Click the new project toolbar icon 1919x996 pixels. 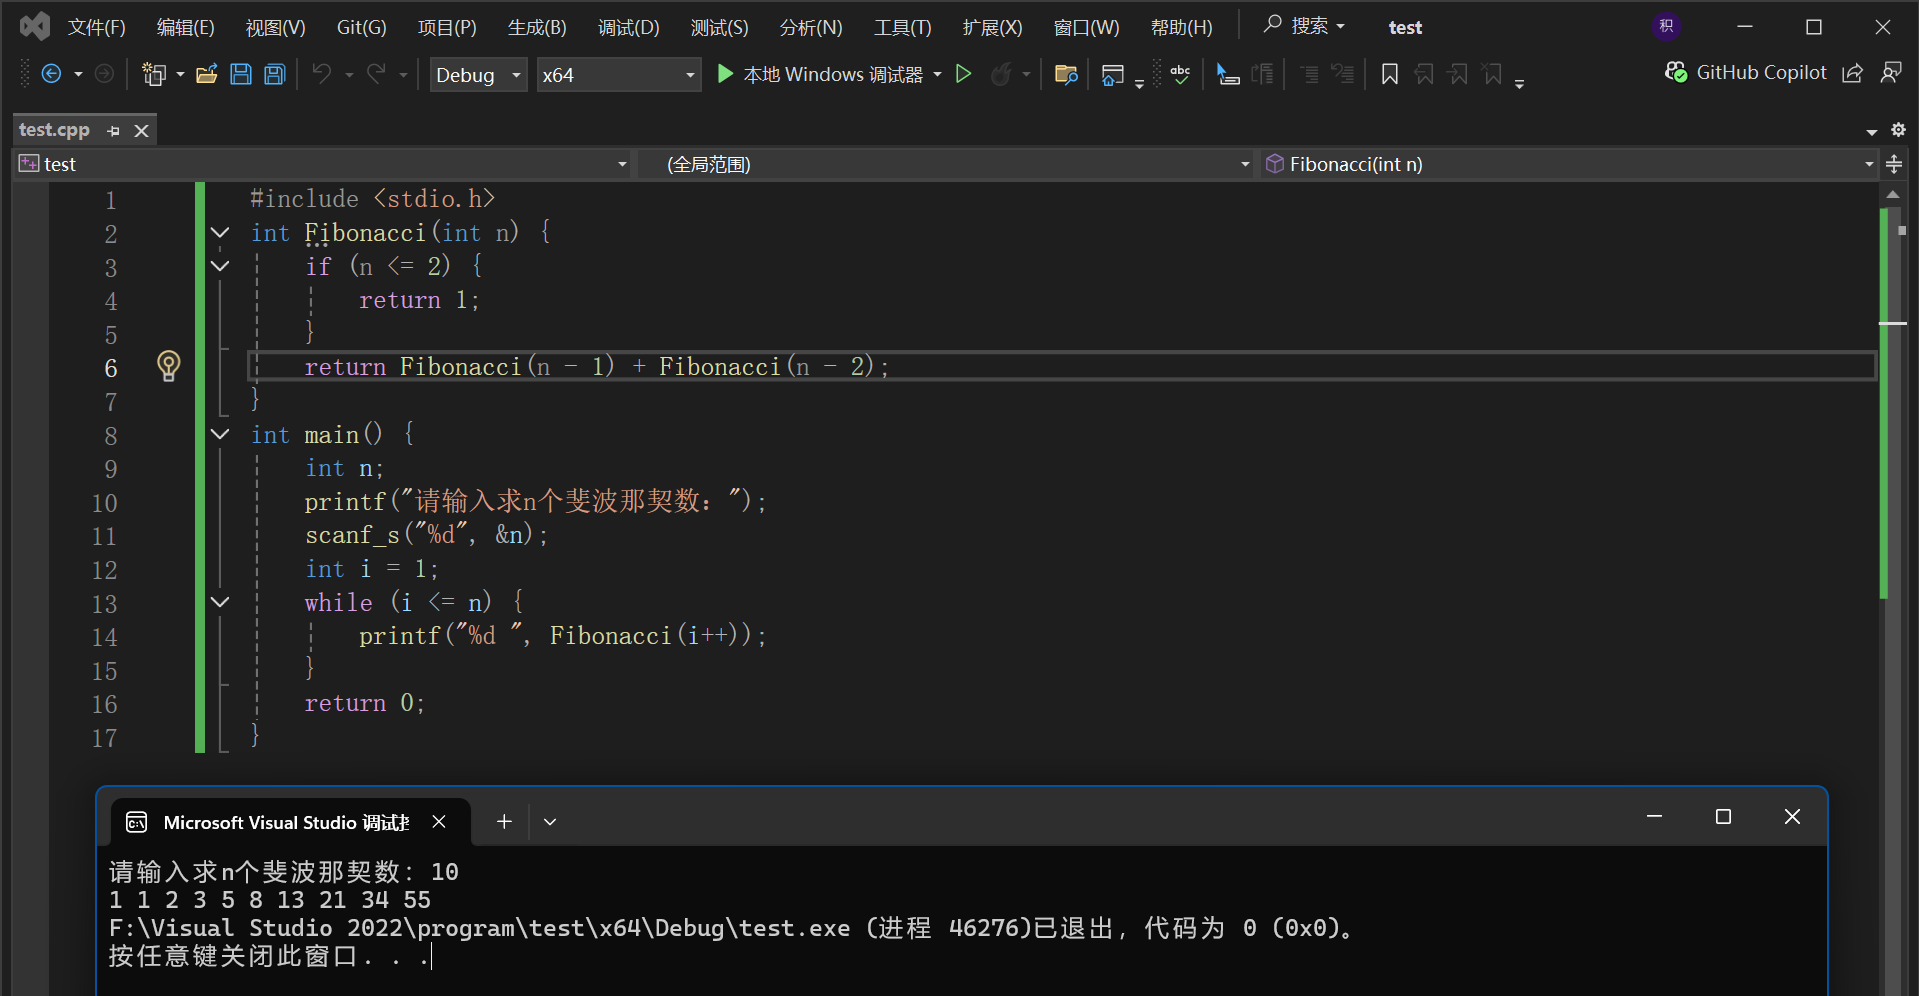(154, 74)
